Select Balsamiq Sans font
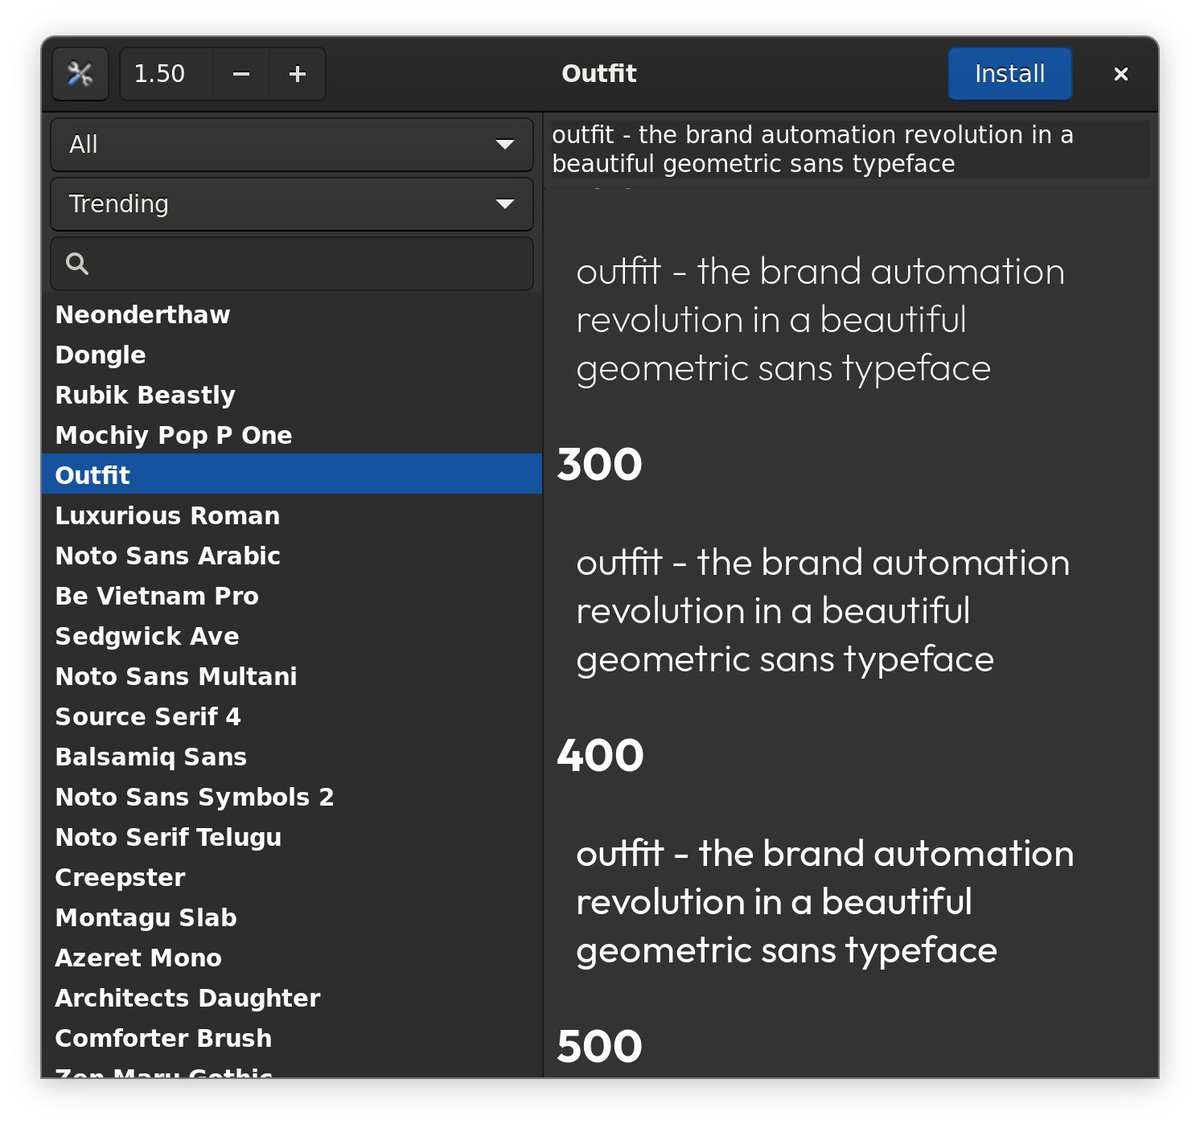 (x=292, y=757)
